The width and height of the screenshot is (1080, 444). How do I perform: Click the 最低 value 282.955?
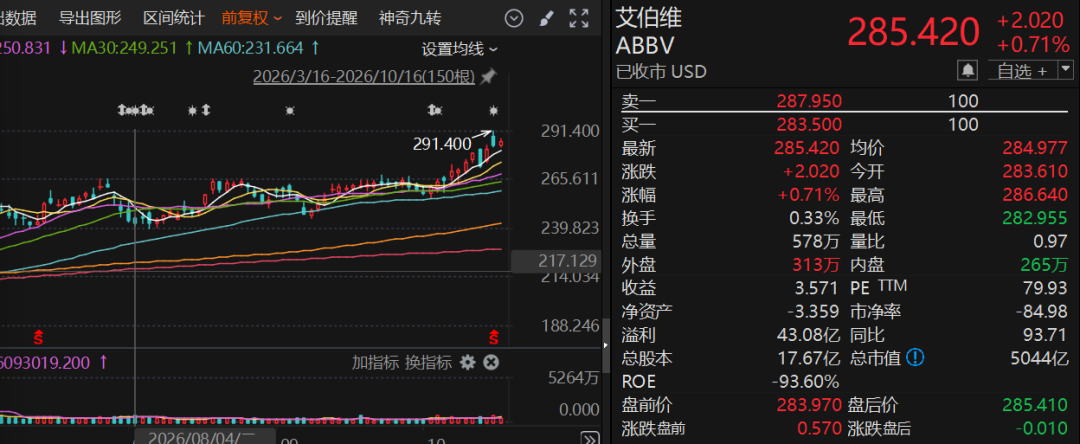pos(1036,219)
